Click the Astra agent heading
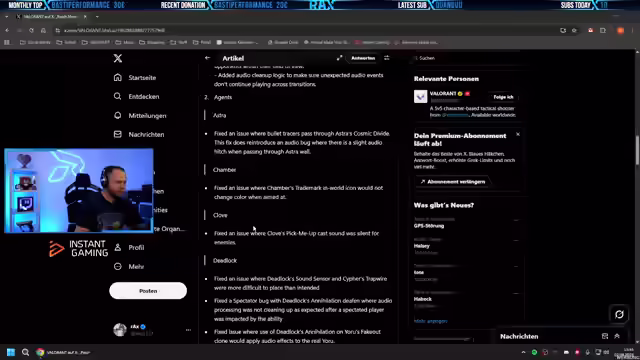This screenshot has width=640, height=360. coord(220,116)
